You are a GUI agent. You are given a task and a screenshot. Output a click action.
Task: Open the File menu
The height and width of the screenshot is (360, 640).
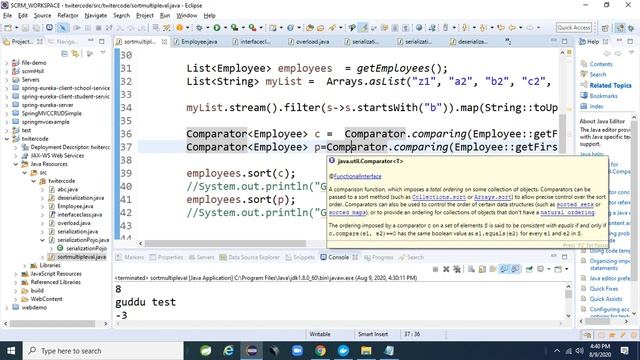click(7, 16)
